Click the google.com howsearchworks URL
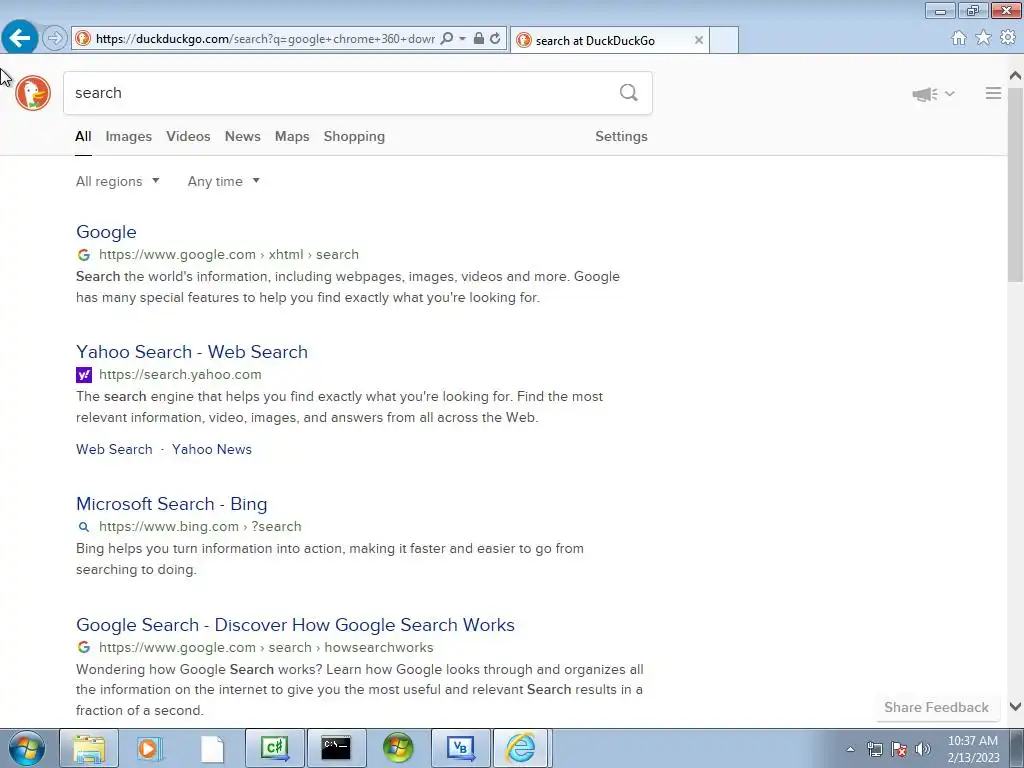1024x768 pixels. 266,648
